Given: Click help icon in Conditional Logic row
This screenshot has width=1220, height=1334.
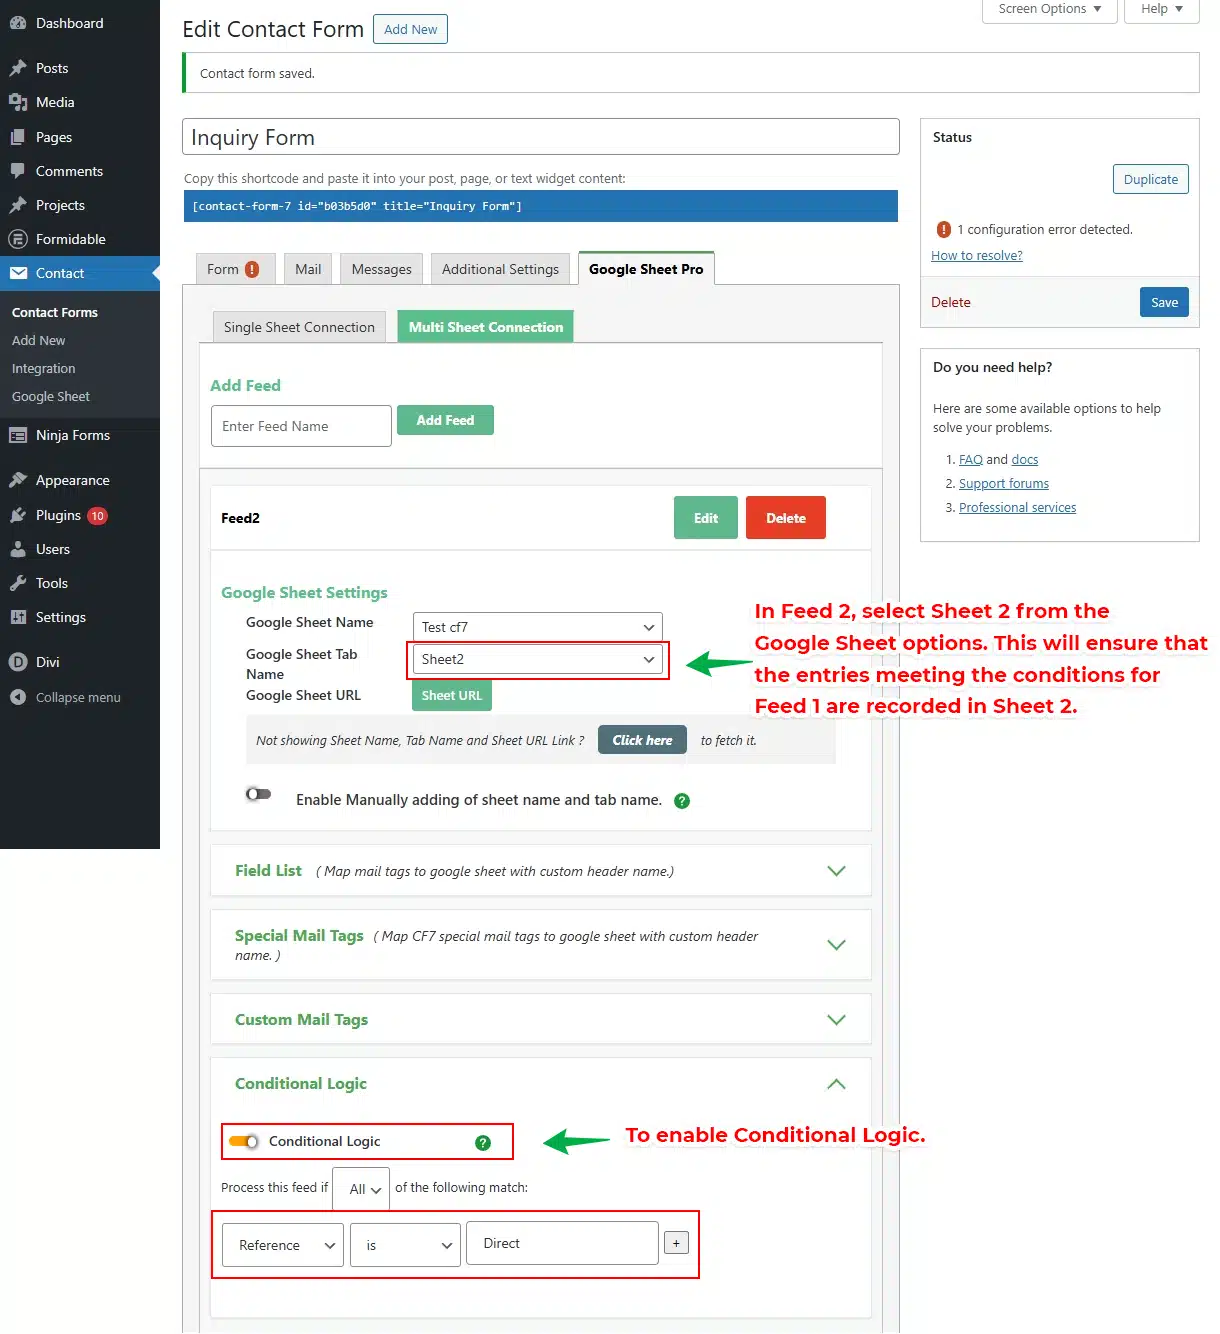Looking at the screenshot, I should (483, 1143).
